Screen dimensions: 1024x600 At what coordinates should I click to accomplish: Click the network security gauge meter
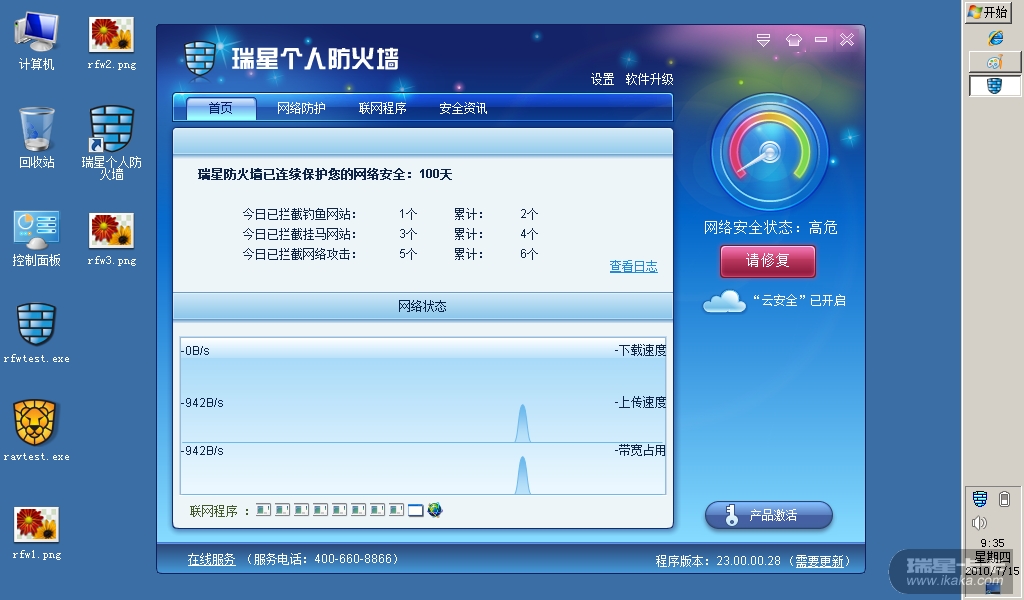point(769,153)
